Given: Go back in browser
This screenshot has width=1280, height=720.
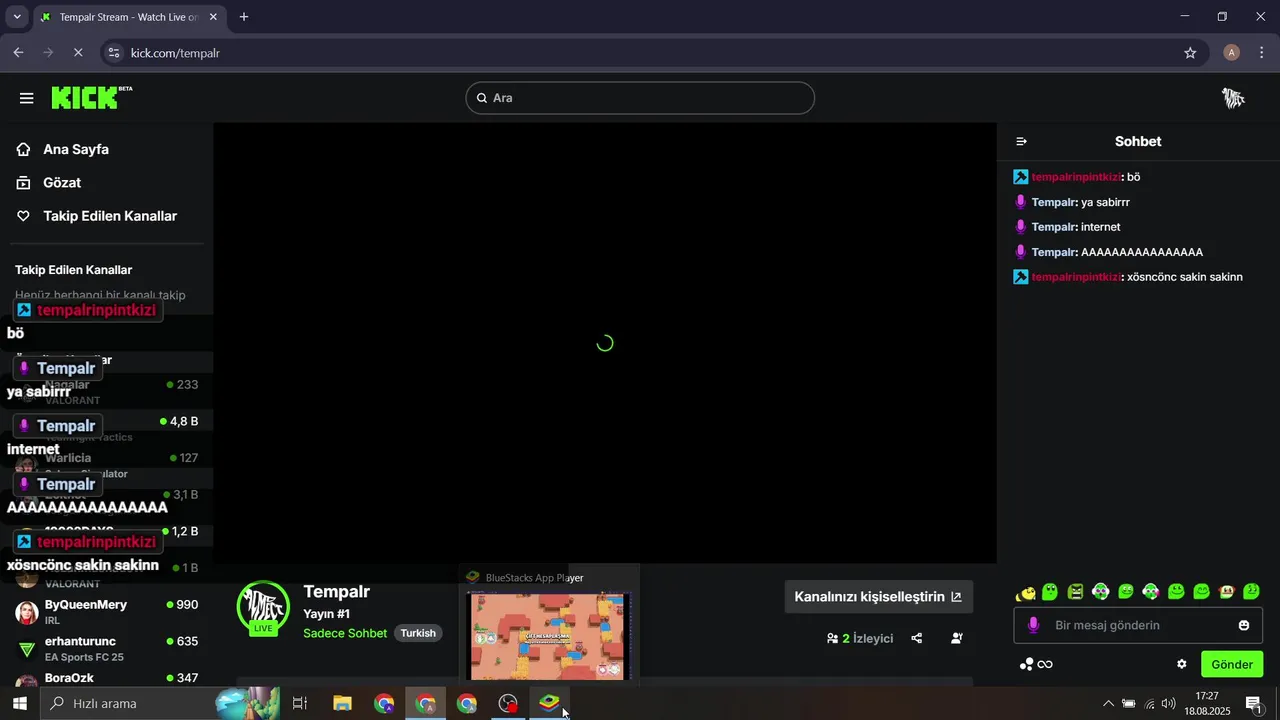Looking at the screenshot, I should click(x=18, y=53).
